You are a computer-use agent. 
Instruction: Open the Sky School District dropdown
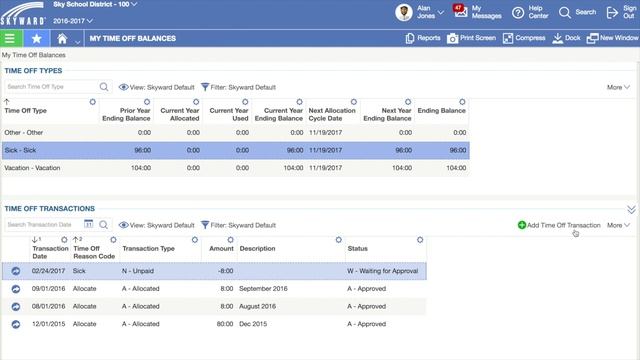point(95,4)
